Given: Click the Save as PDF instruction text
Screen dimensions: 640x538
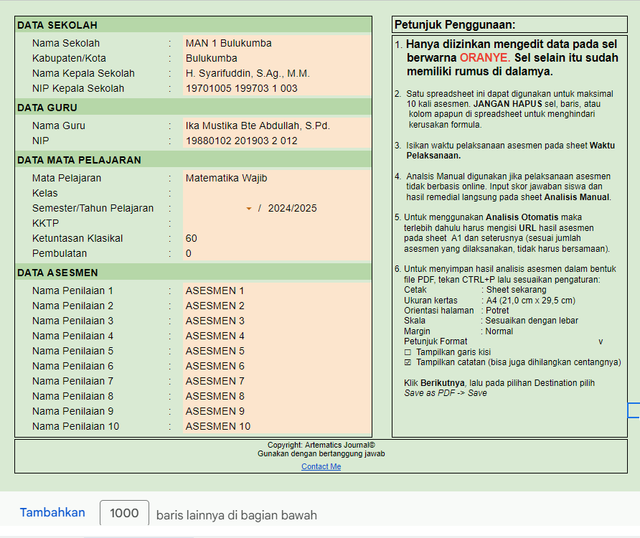Looking at the screenshot, I should click(x=445, y=393).
